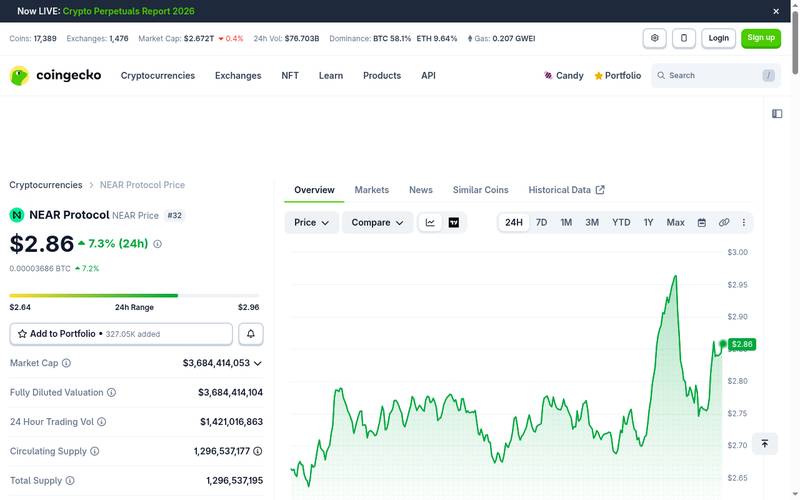Open Candy rewards
This screenshot has height=500, width=800.
[564, 76]
